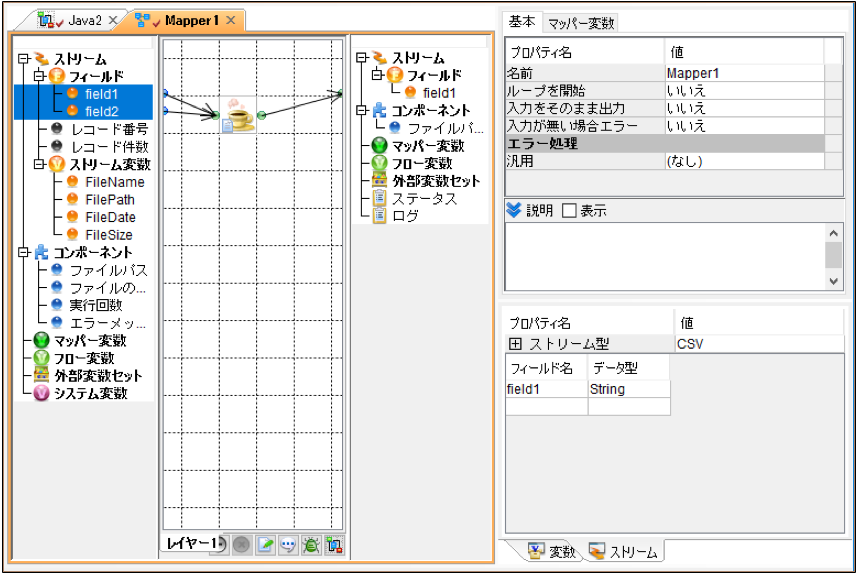The image size is (857, 574).
Task: Select the レイヤー1 layer tab
Action: pos(191,543)
